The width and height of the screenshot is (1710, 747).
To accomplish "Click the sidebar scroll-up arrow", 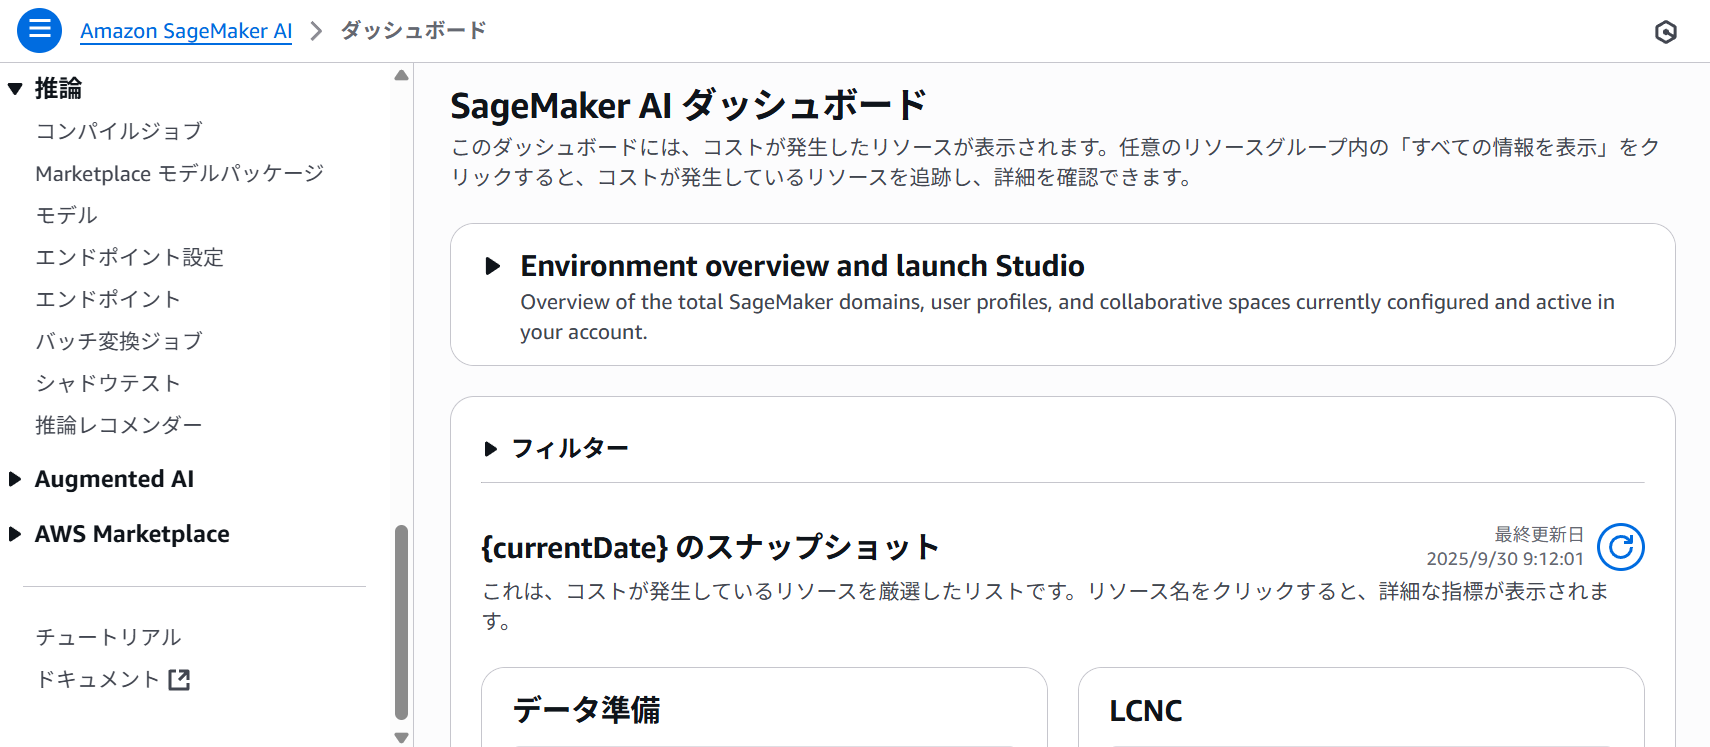I will [x=401, y=73].
